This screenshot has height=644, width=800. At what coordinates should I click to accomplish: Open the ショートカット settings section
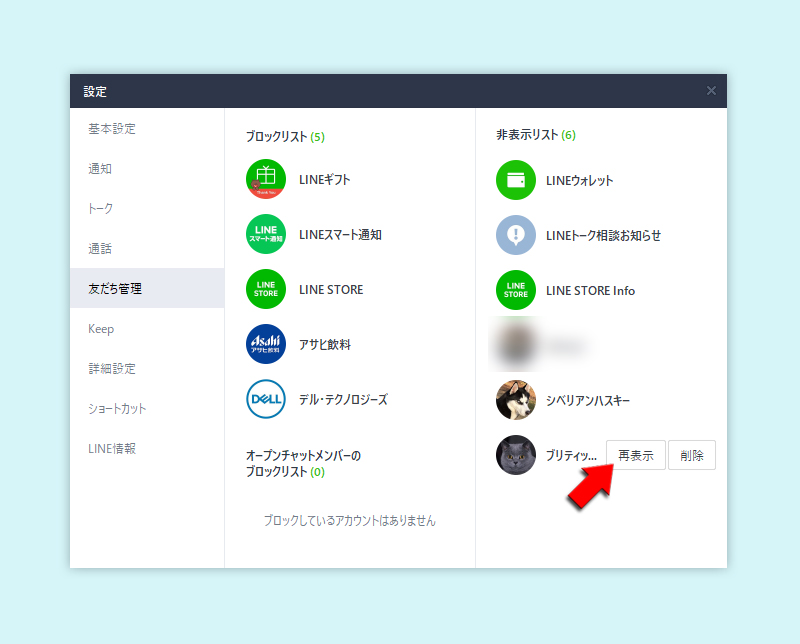pos(120,408)
